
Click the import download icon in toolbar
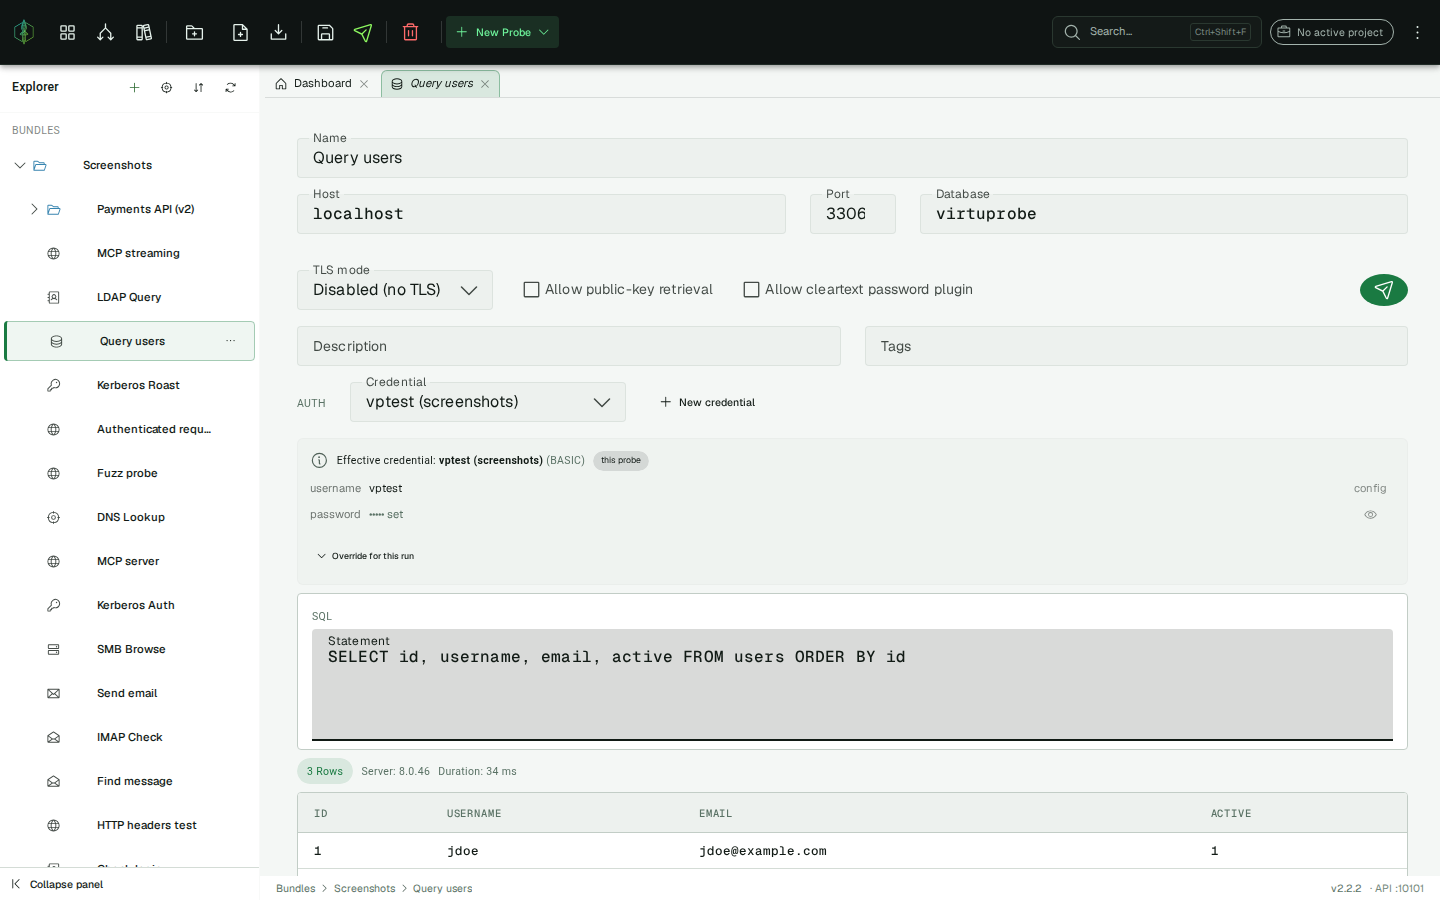[278, 32]
